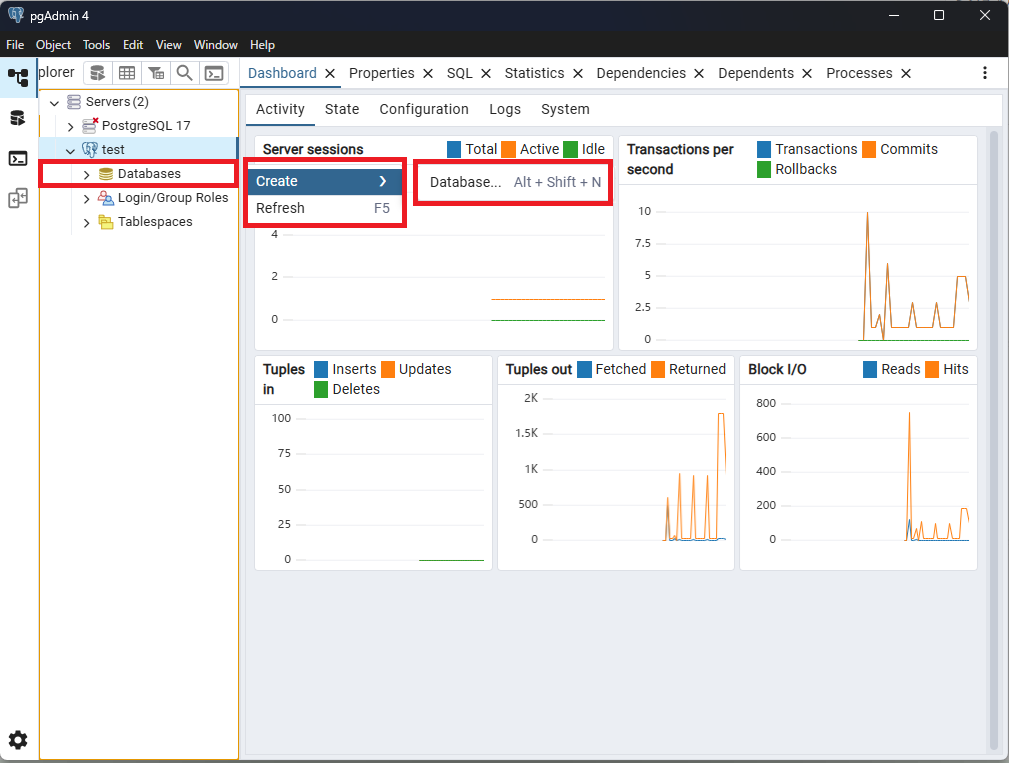Select the Login/Group Roles tree row
Screen dimensions: 1009x763
[139, 198]
